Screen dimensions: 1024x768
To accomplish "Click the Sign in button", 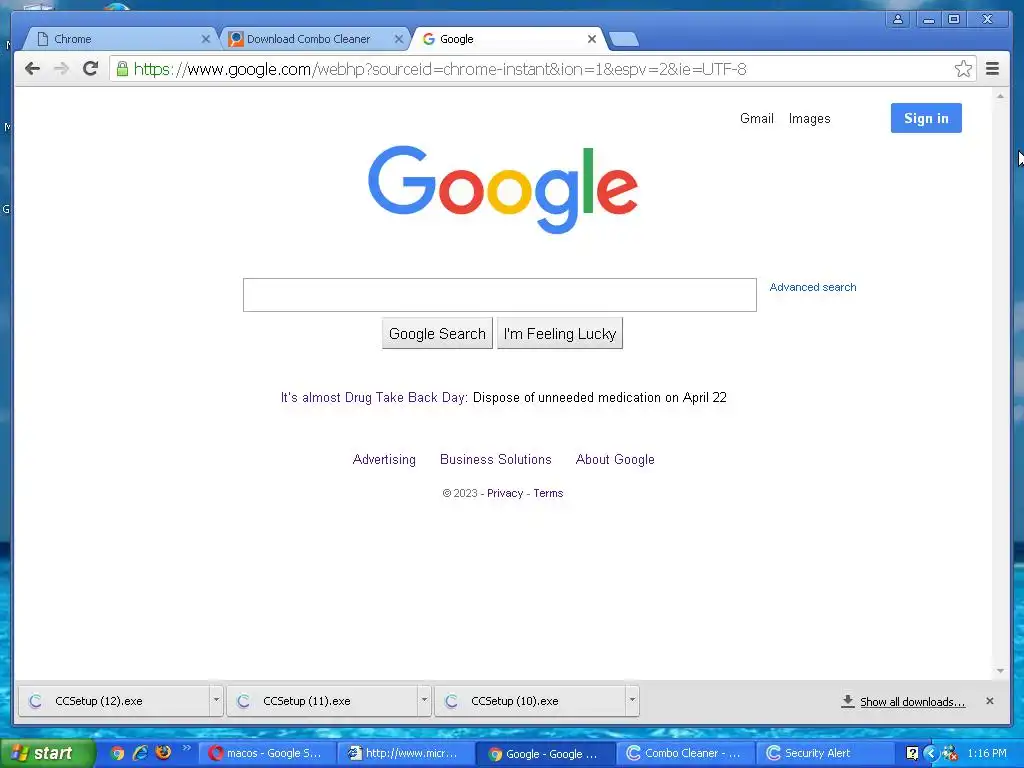I will [x=926, y=118].
